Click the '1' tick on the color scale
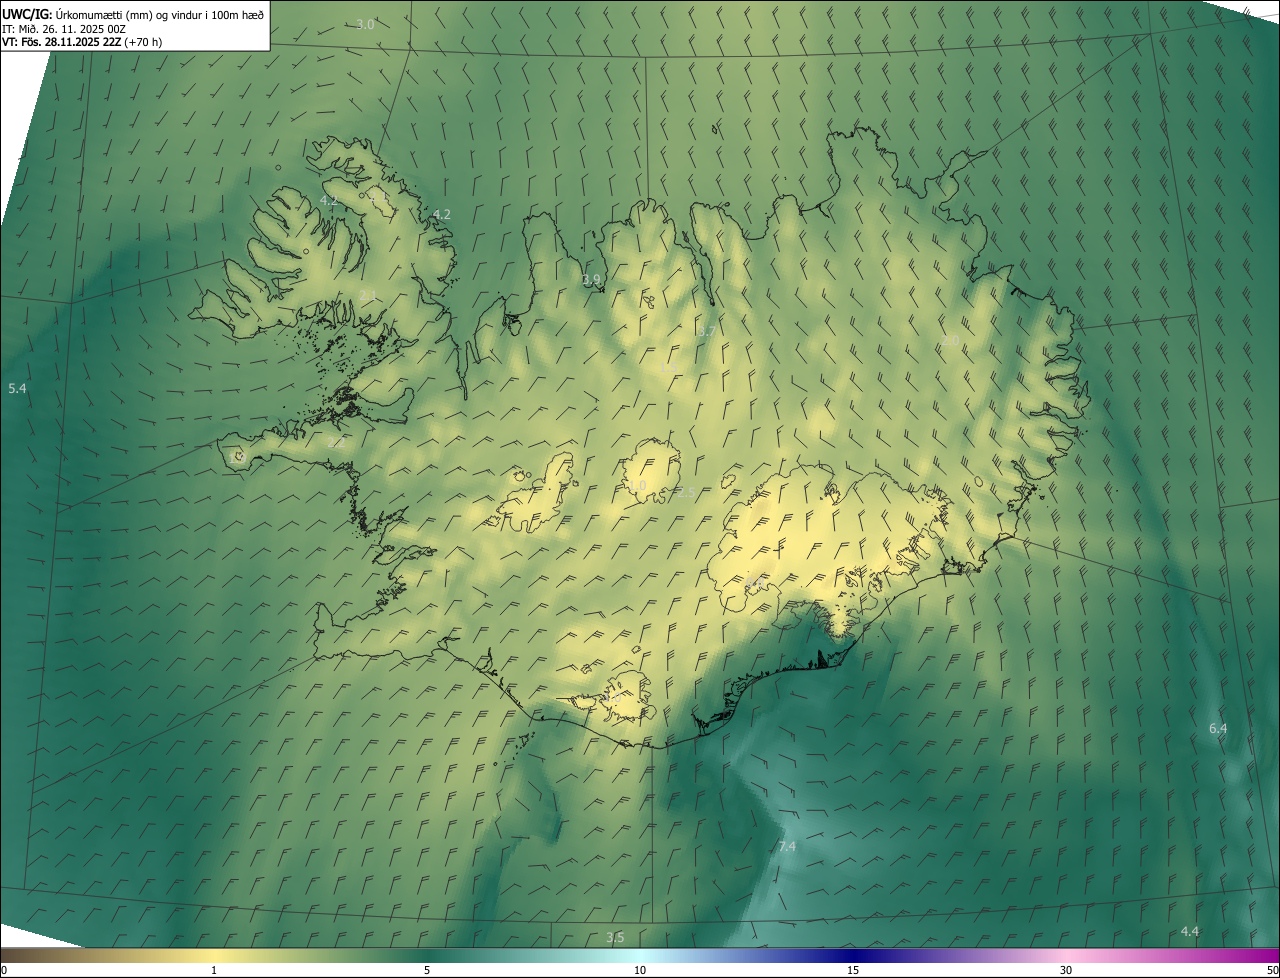Screen dimensions: 1280x978 [214, 971]
